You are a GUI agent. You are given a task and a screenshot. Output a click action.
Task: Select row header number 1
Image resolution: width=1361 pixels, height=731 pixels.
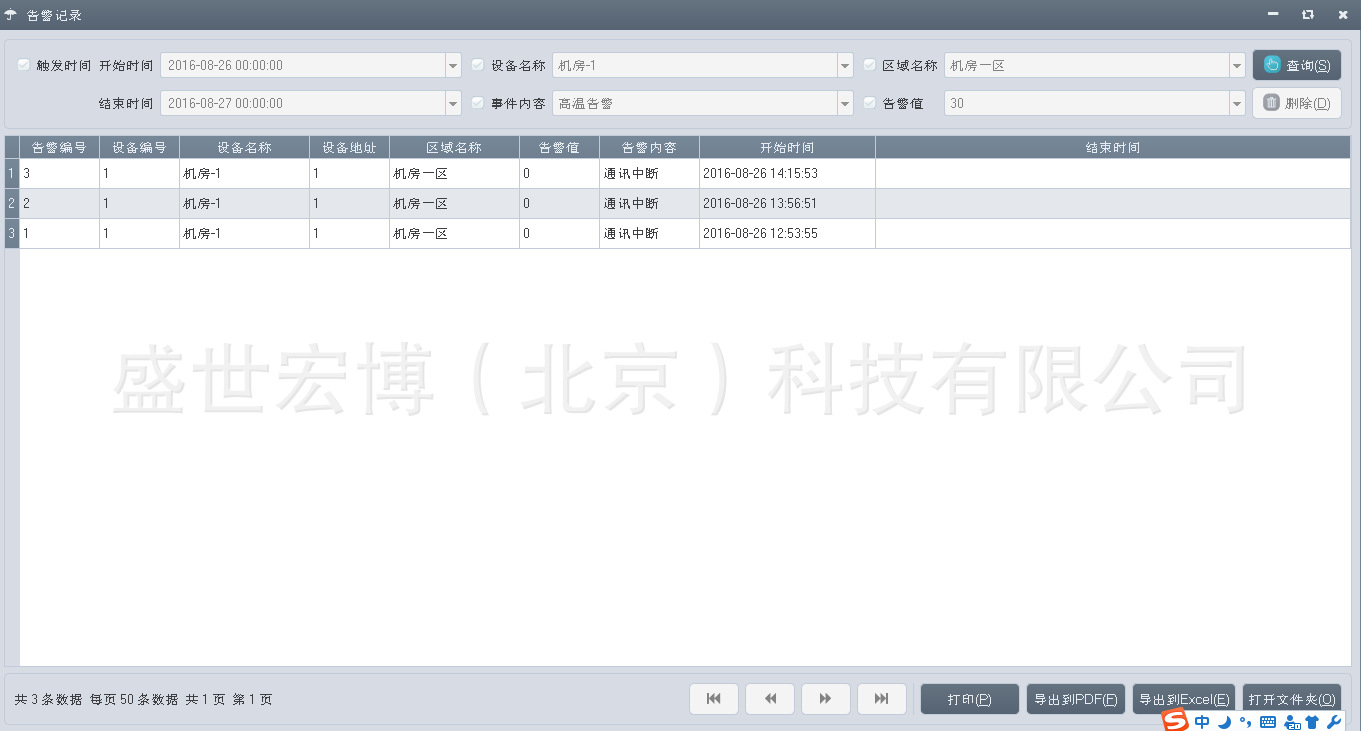click(12, 174)
